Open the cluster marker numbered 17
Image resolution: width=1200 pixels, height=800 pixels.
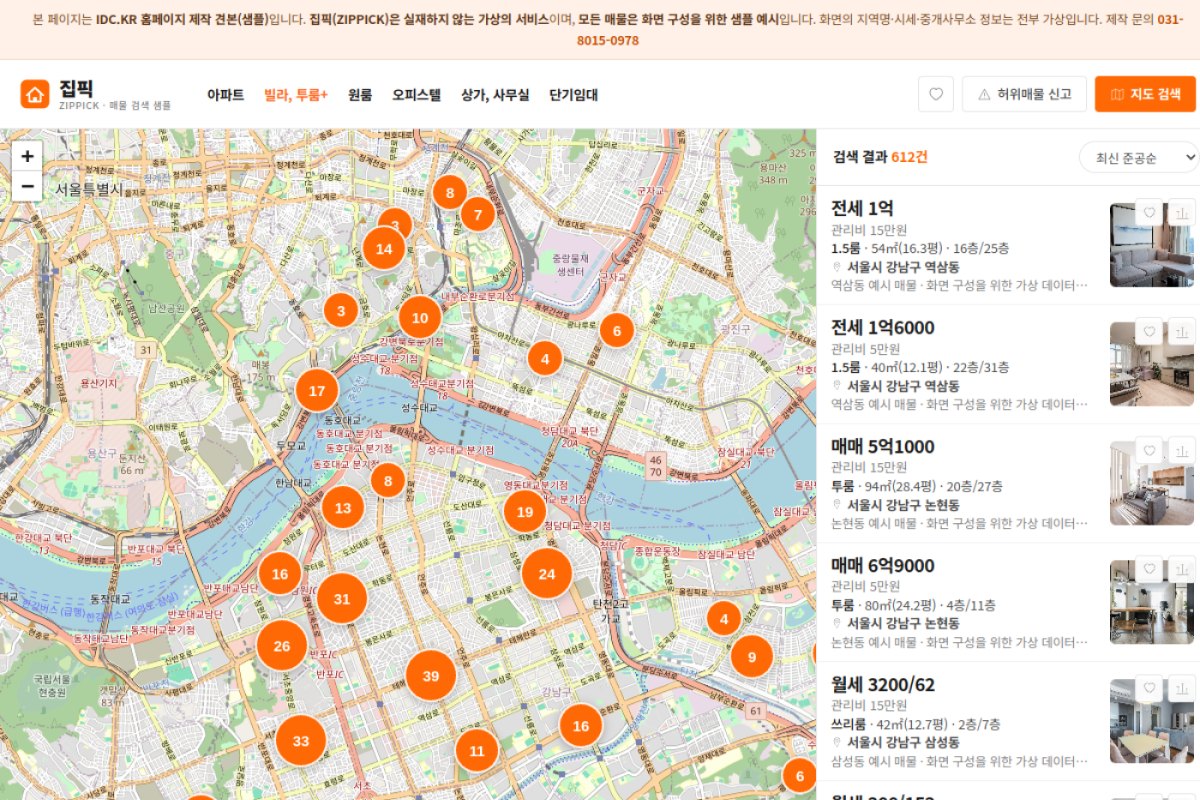click(317, 391)
